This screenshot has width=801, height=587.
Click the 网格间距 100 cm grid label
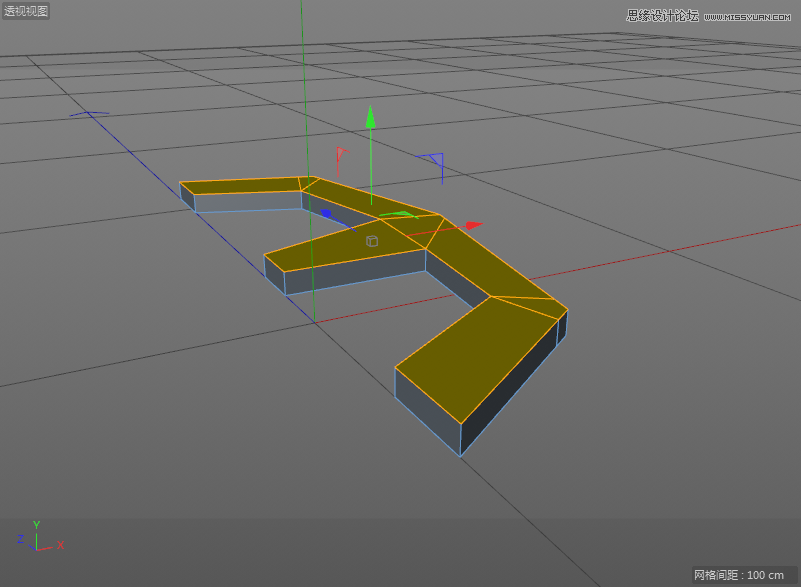click(x=739, y=575)
